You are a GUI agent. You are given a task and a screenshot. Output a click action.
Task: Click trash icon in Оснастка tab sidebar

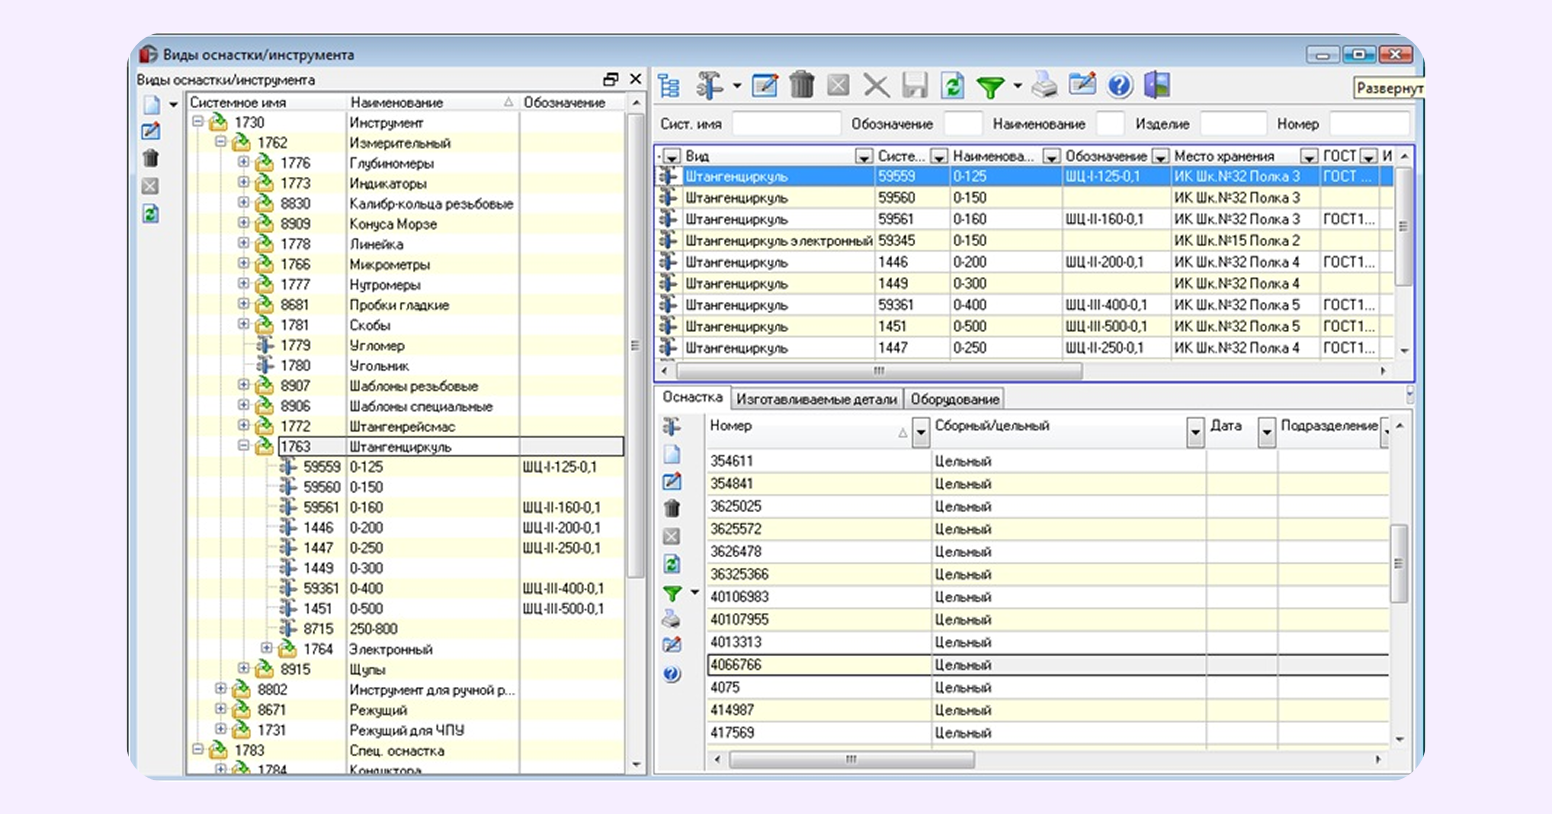tap(672, 509)
